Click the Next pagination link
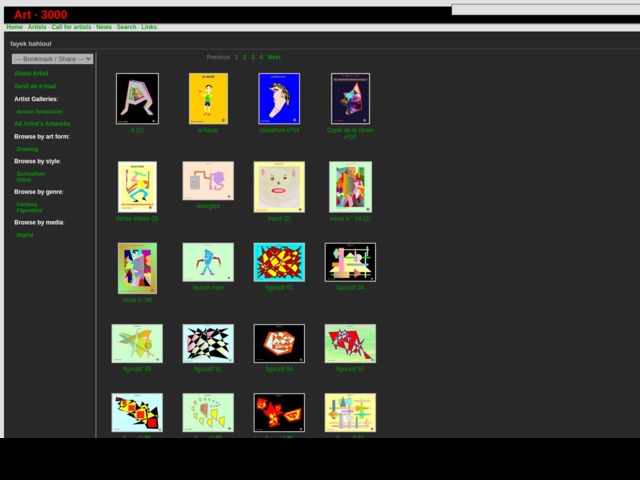The image size is (640, 480). 274,57
